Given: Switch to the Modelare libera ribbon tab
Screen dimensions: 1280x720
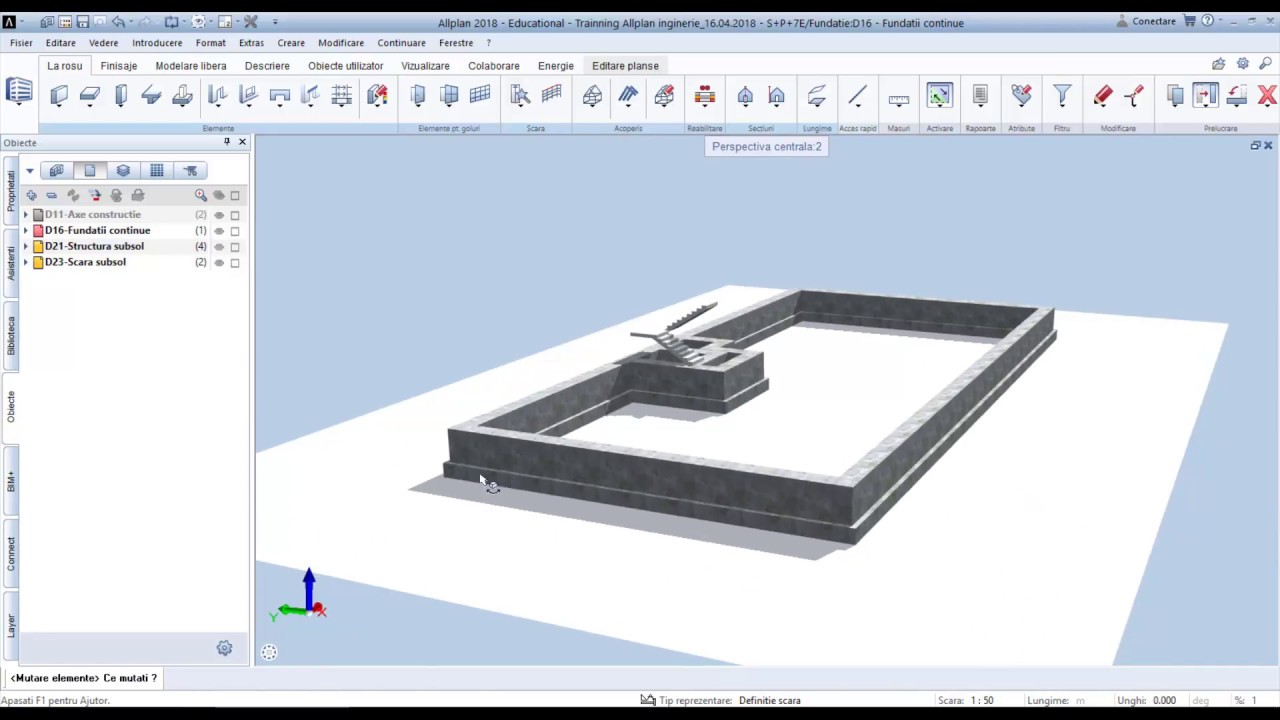Looking at the screenshot, I should [x=191, y=66].
